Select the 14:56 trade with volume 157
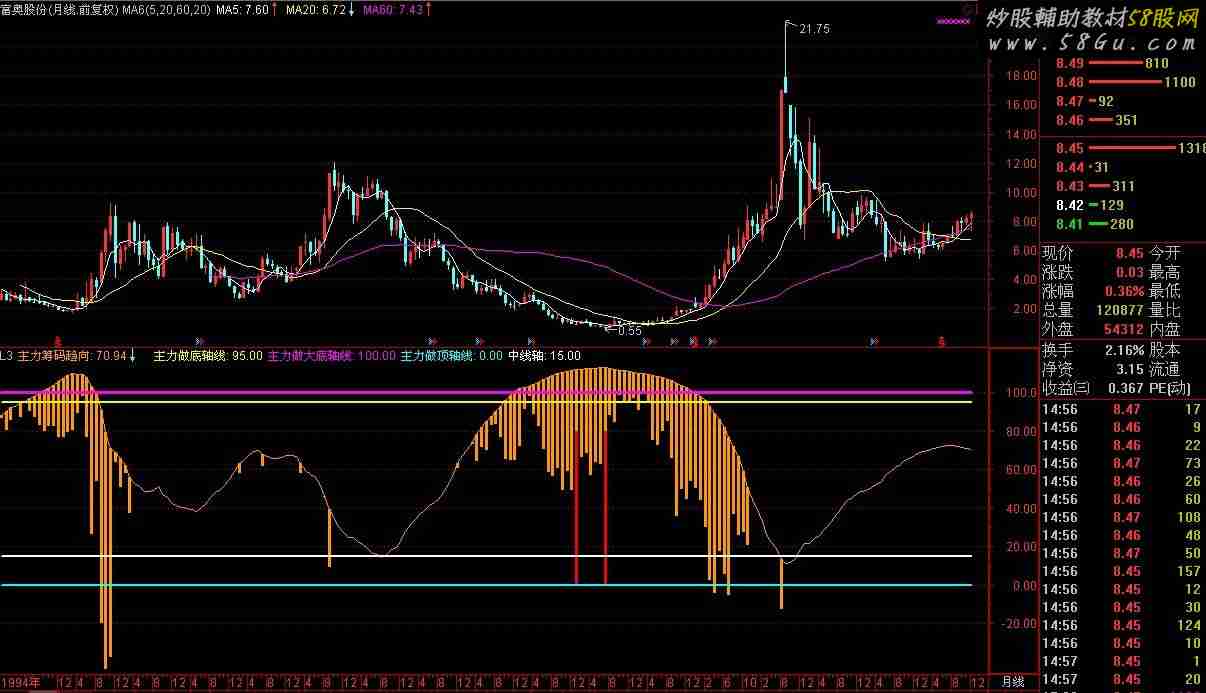The image size is (1206, 693). click(x=1121, y=571)
